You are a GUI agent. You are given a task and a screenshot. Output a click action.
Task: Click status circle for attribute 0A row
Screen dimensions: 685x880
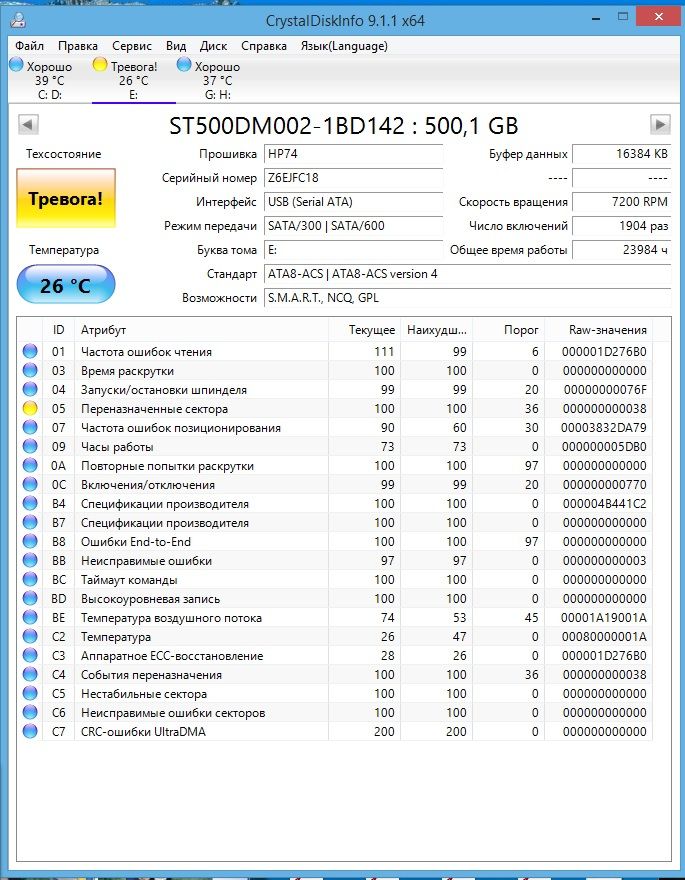30,466
